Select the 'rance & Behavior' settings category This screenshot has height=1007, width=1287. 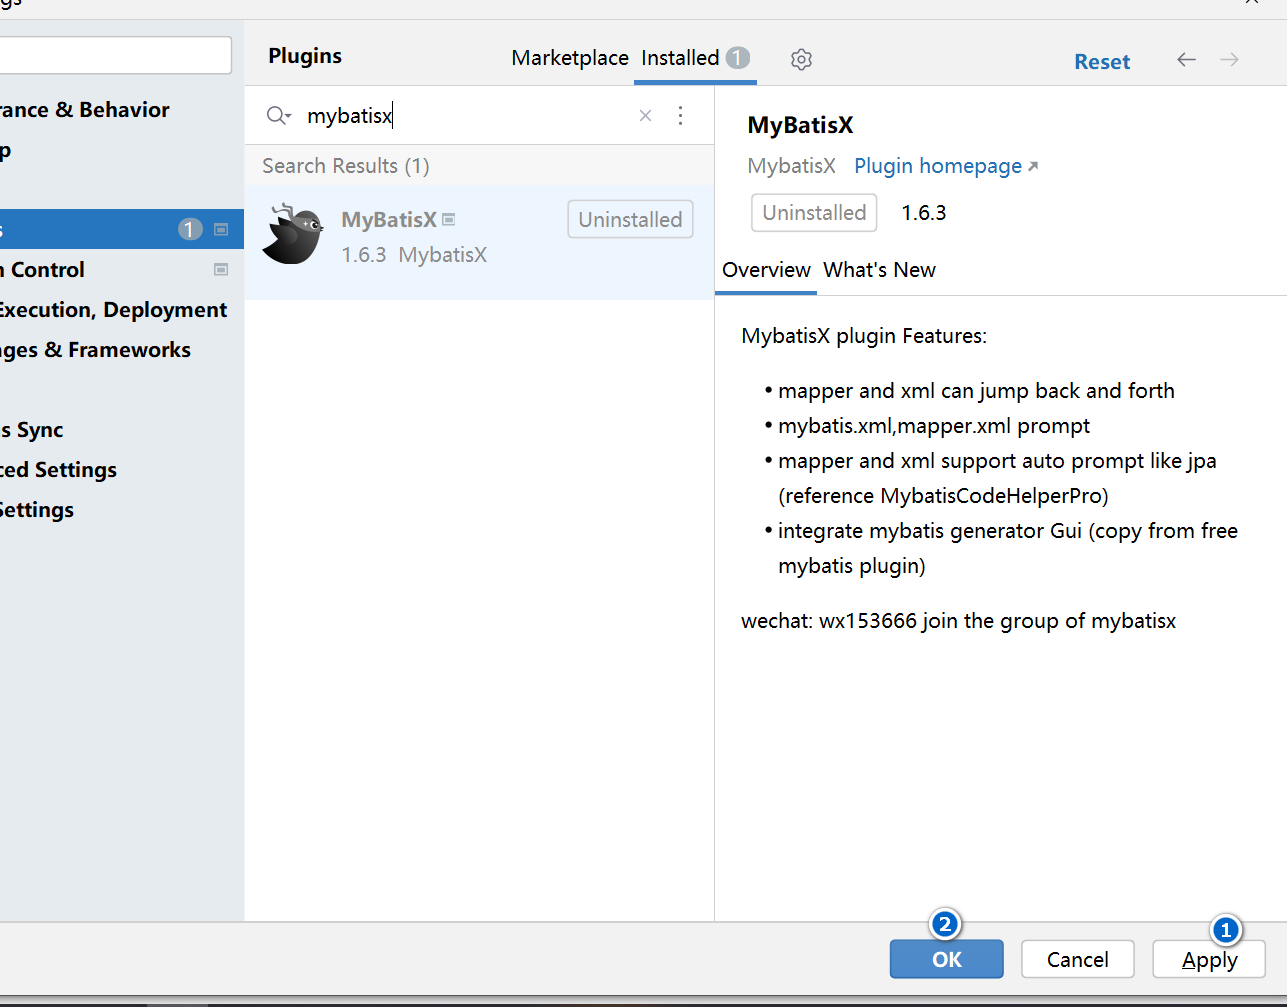coord(84,110)
